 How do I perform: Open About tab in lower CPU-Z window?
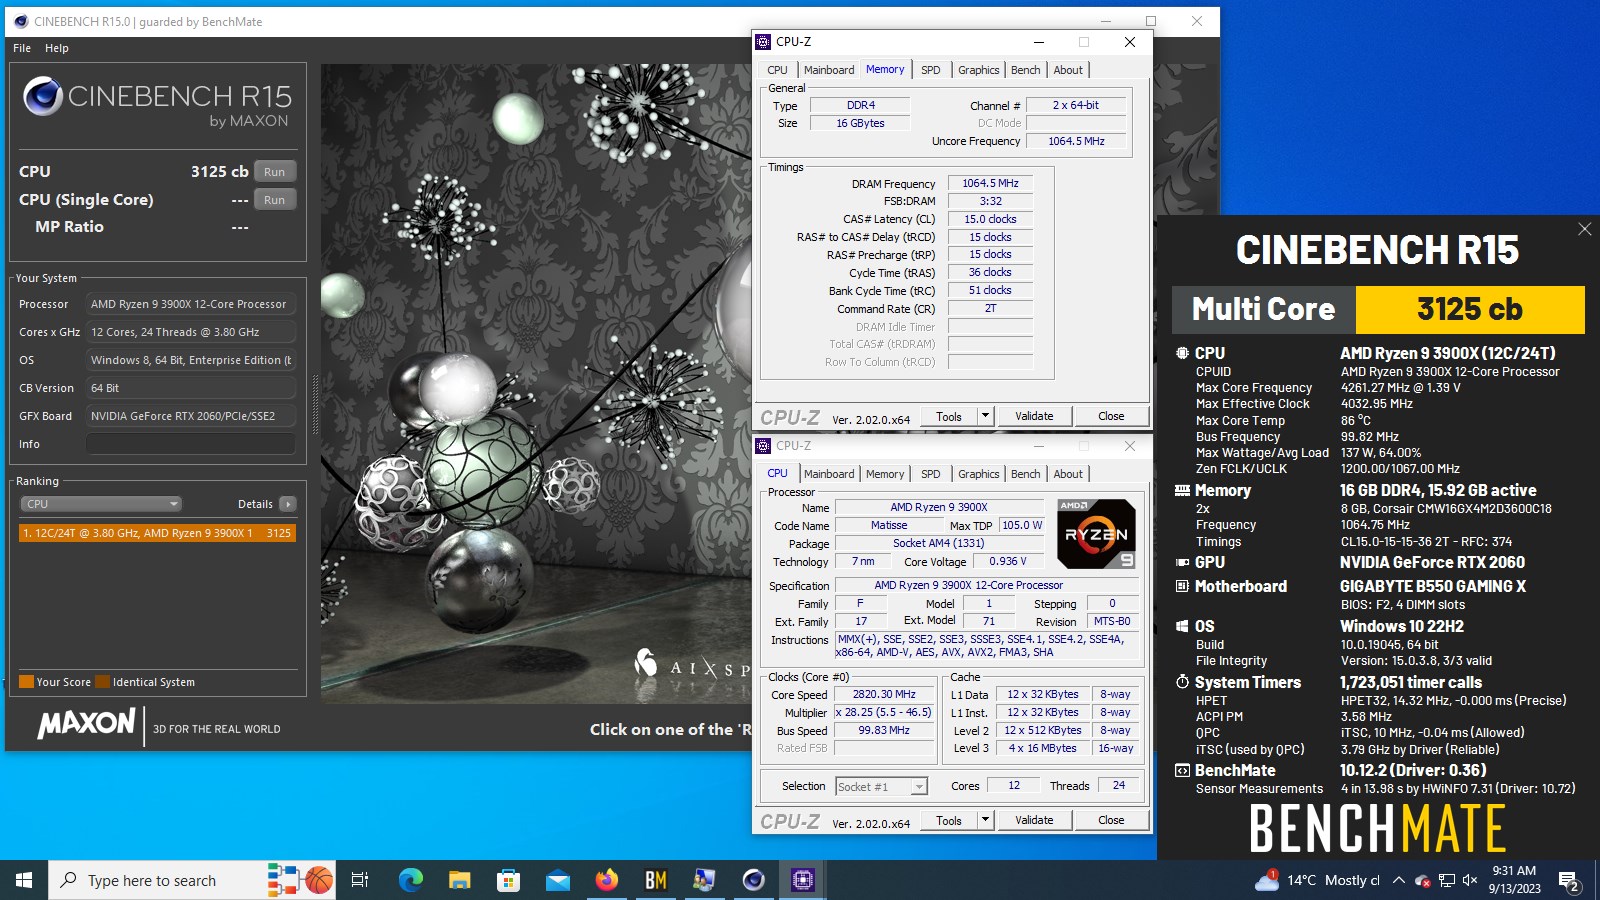click(x=1068, y=474)
